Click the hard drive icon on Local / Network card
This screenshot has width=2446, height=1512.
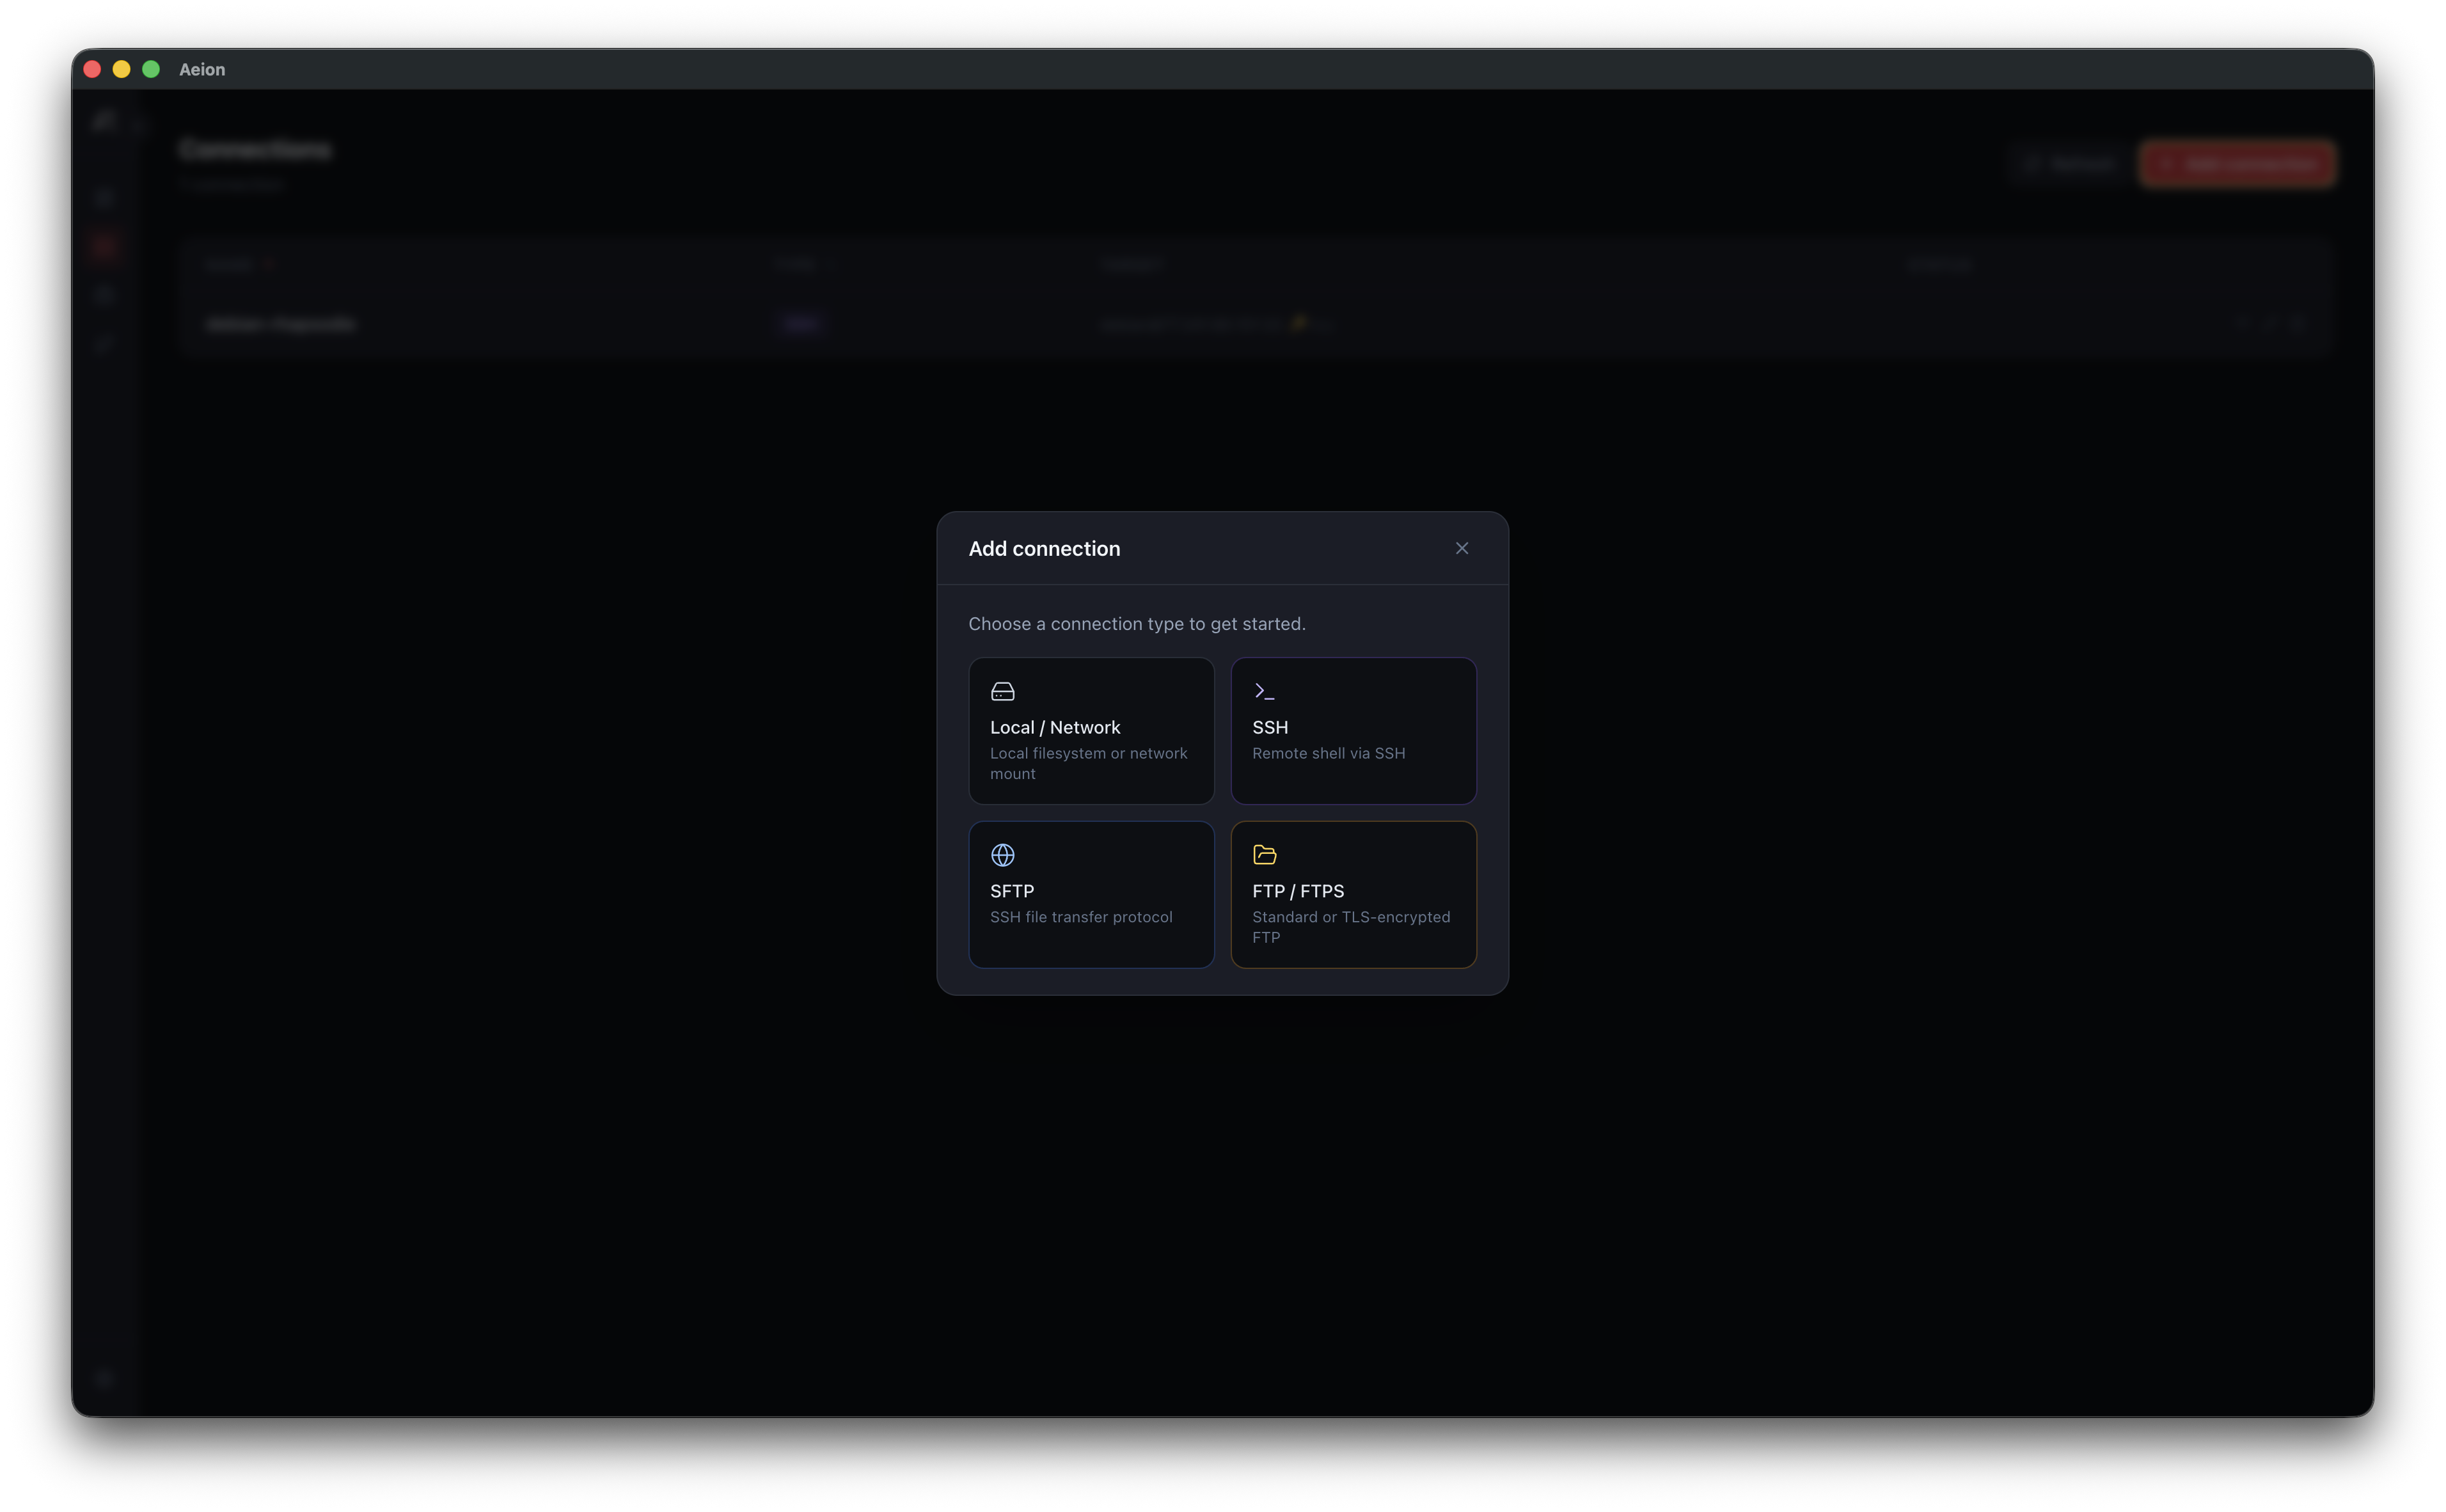[x=1002, y=690]
